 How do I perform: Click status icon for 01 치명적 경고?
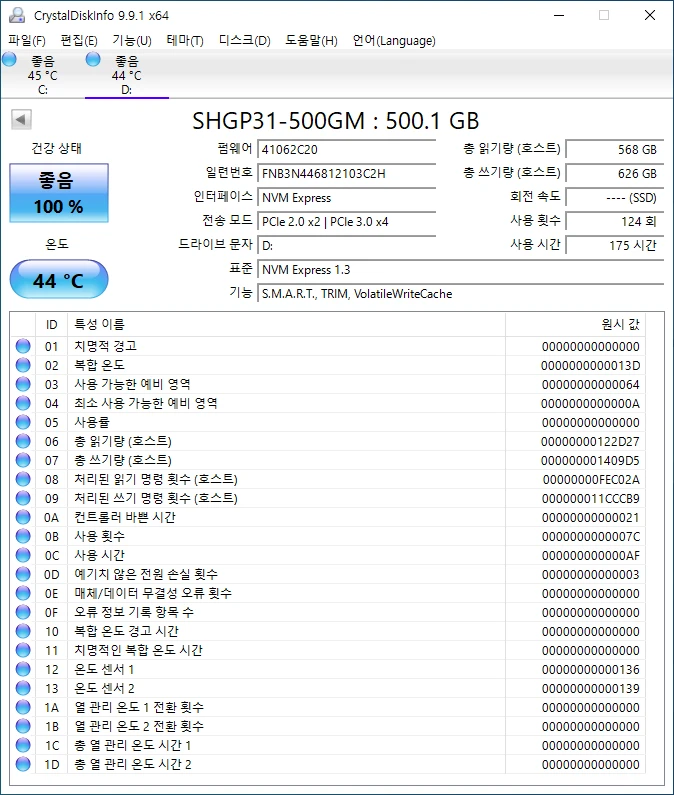tap(23, 346)
